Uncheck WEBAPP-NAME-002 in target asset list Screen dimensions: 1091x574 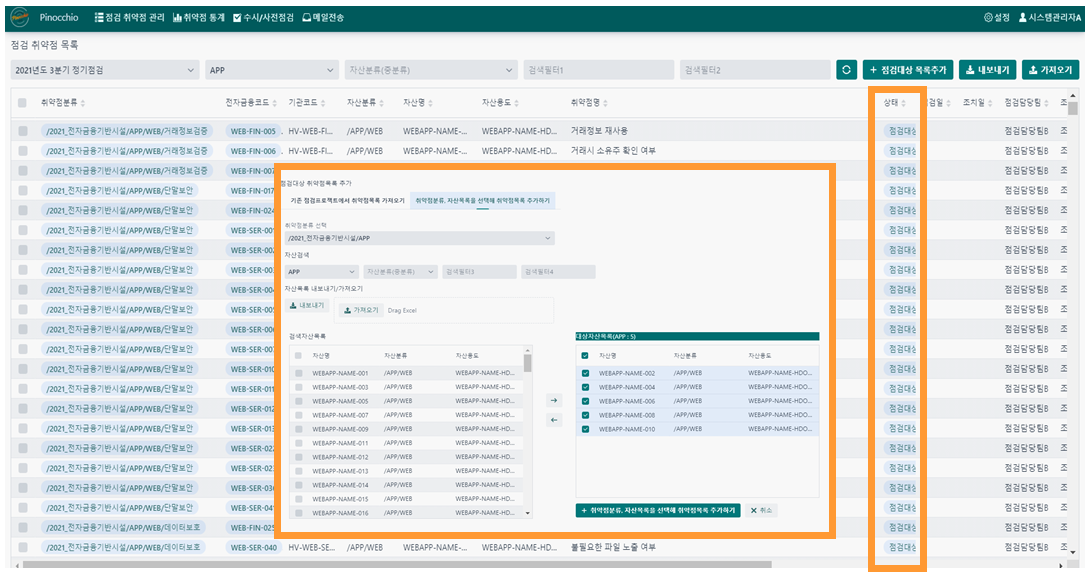(585, 373)
